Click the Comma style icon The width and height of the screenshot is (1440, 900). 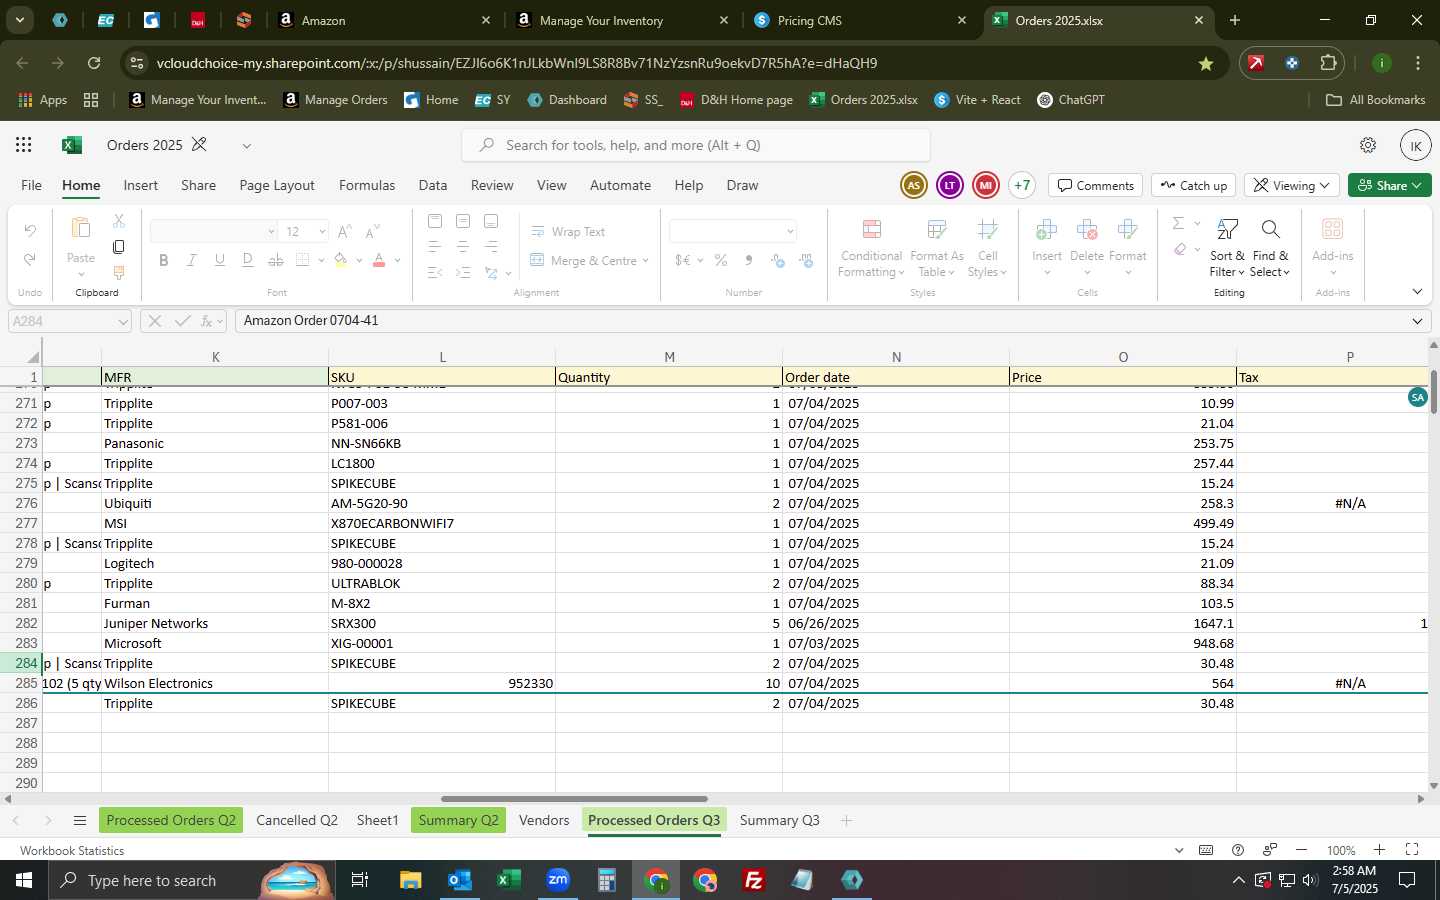click(749, 260)
